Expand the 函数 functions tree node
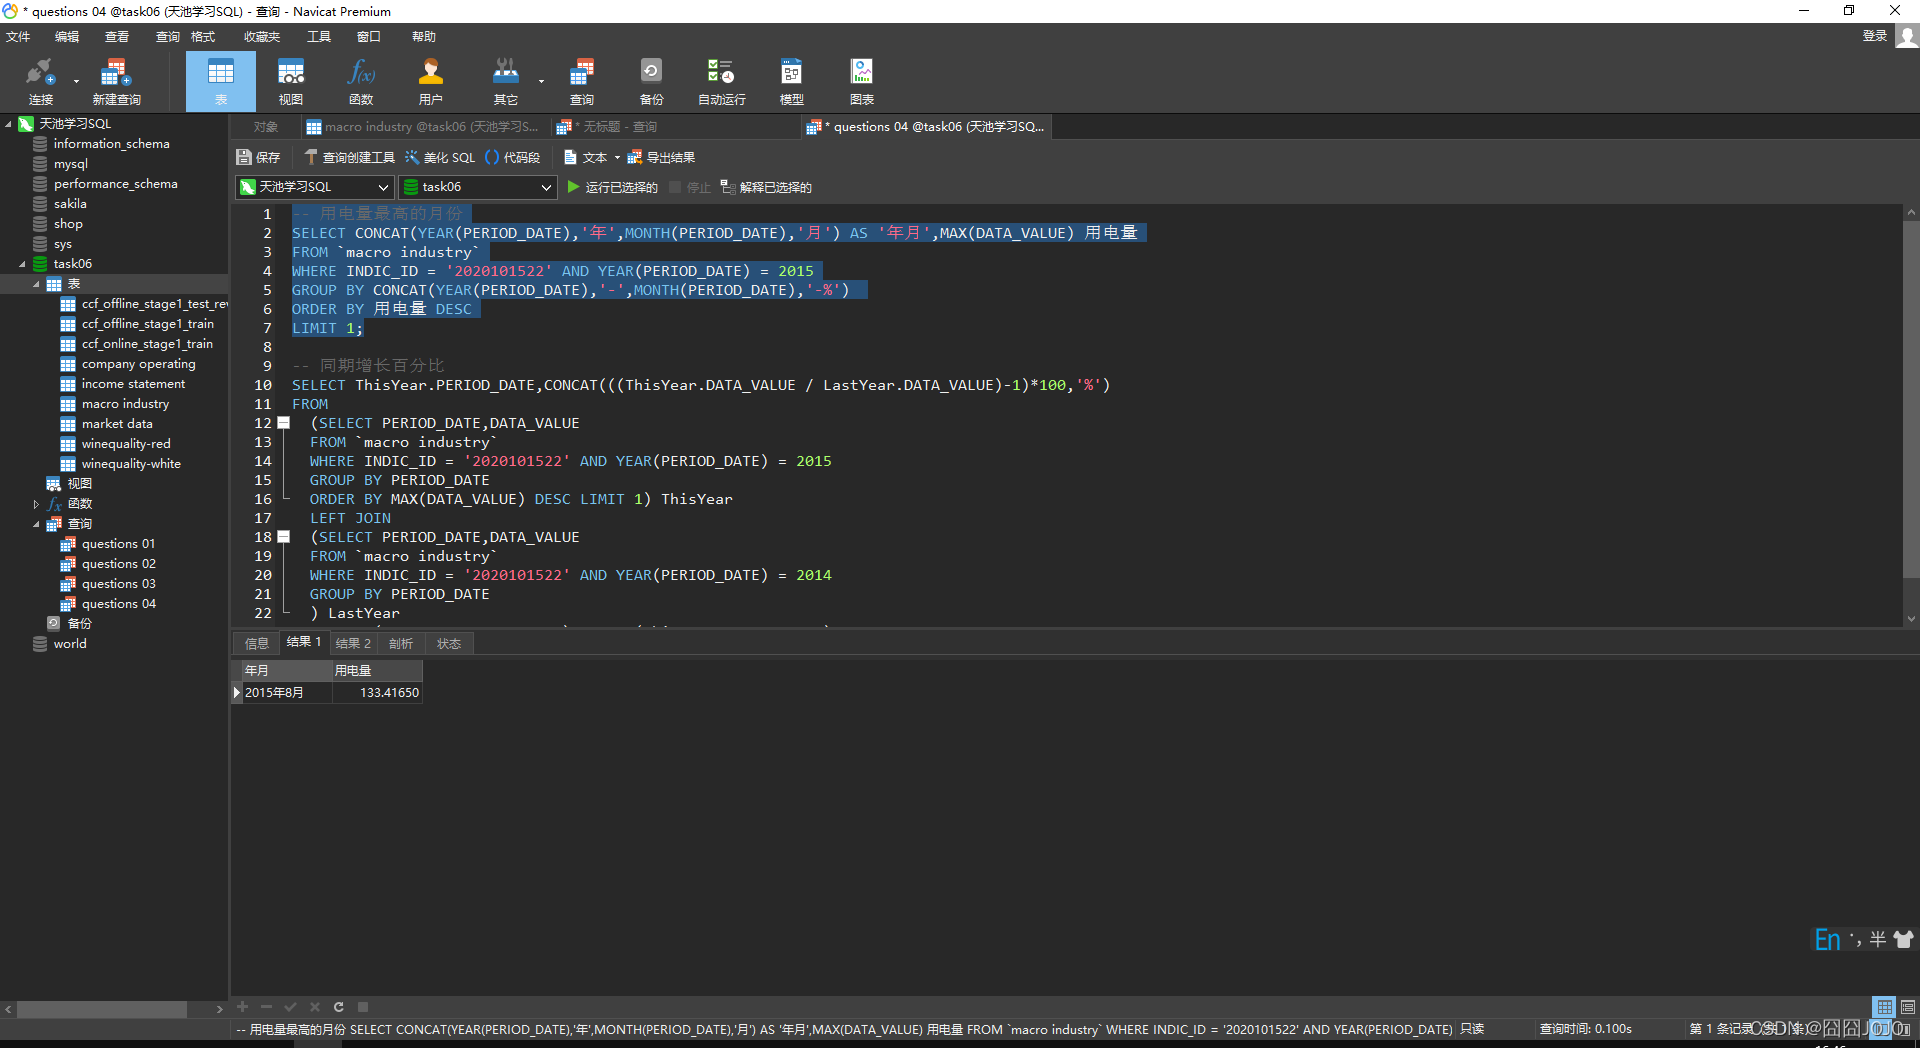This screenshot has height=1048, width=1920. tap(36, 504)
